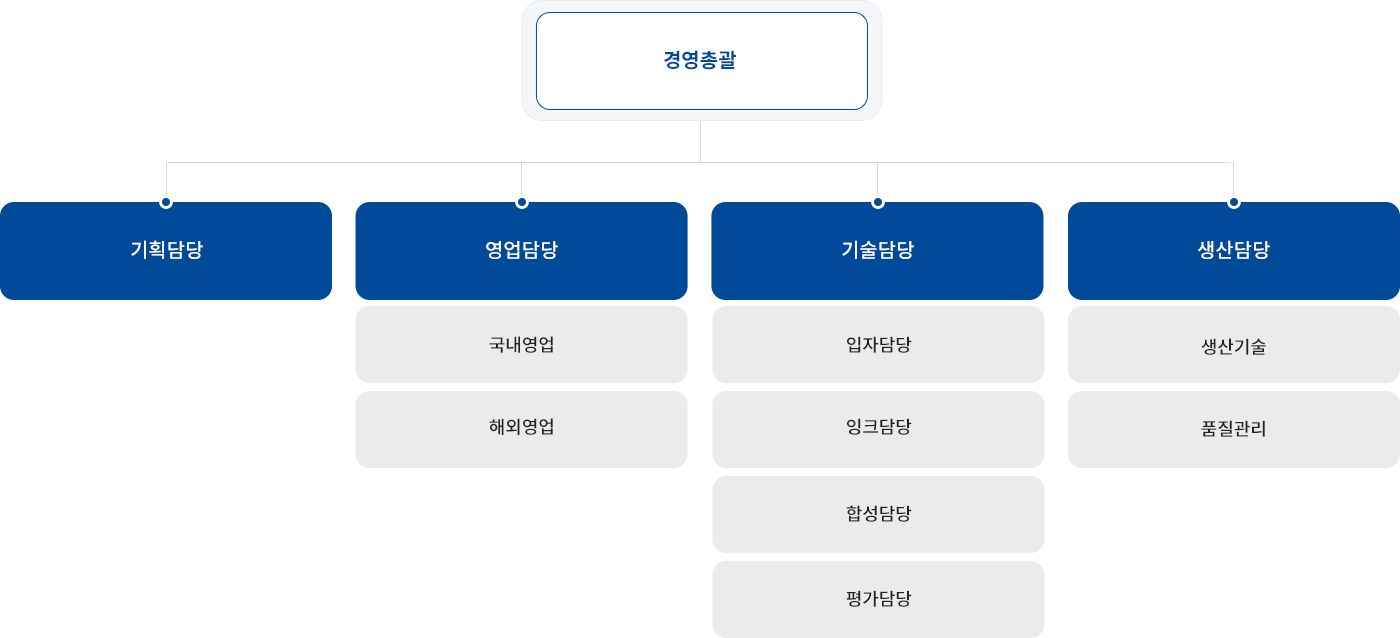Select the 기술담당 department box
The width and height of the screenshot is (1400, 638).
(x=877, y=251)
